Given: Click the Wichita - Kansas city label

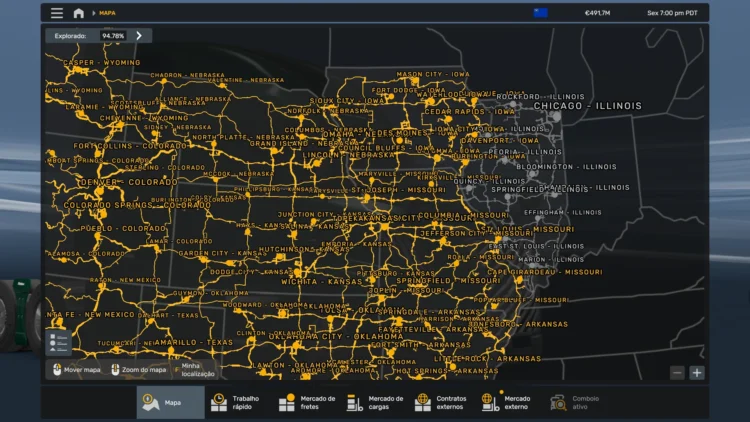Looking at the screenshot, I should [x=321, y=282].
